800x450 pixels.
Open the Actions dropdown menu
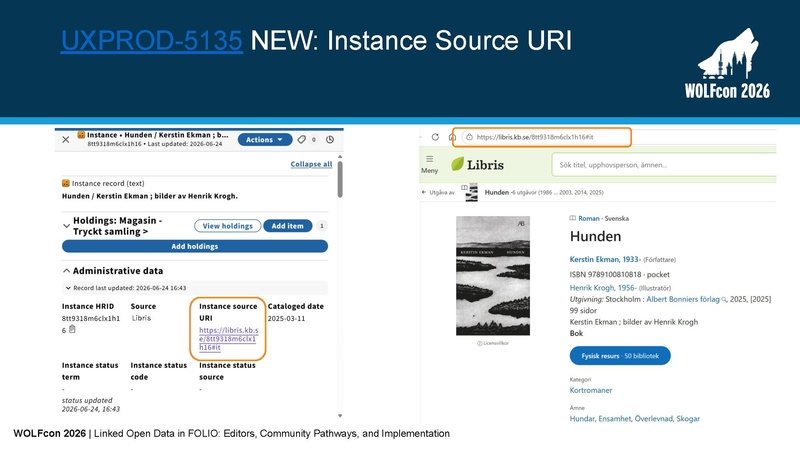[x=265, y=139]
